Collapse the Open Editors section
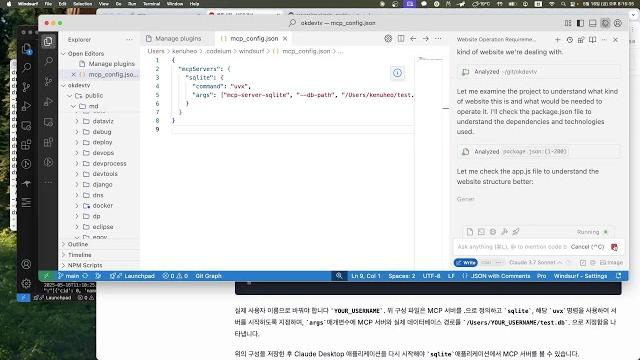Viewport: 640px width, 360px height. click(86, 53)
